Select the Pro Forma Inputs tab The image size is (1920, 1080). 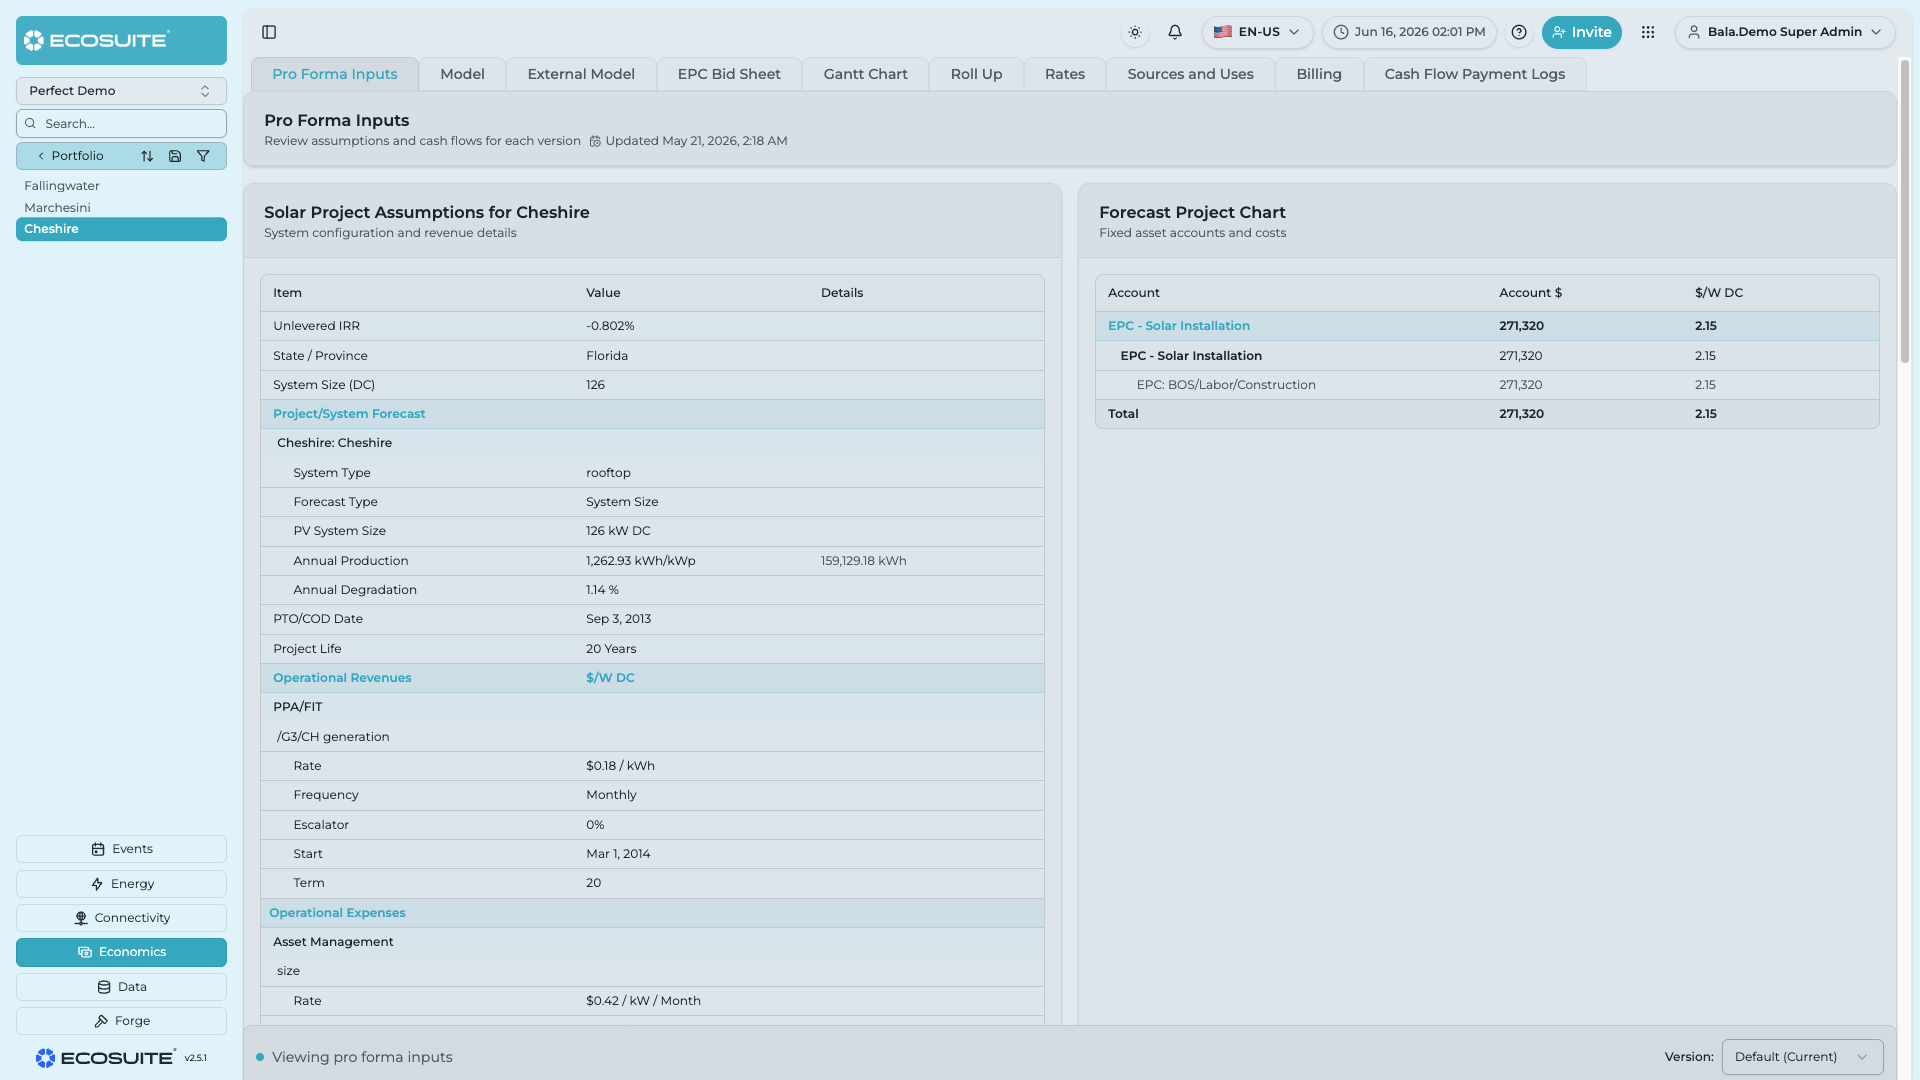(x=335, y=74)
